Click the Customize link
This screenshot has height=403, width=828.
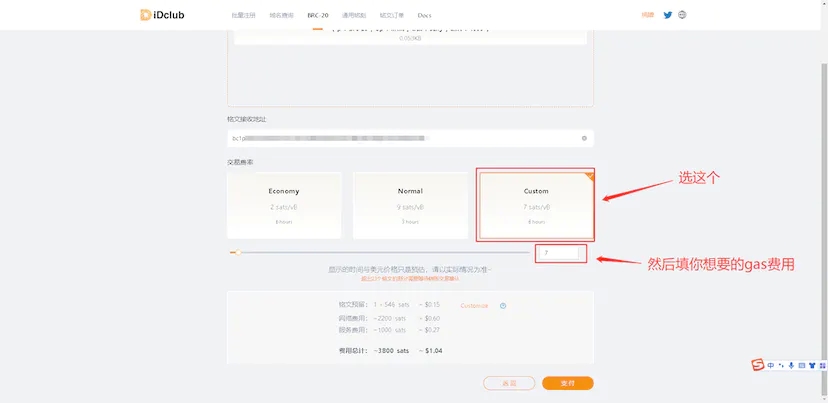(x=474, y=306)
